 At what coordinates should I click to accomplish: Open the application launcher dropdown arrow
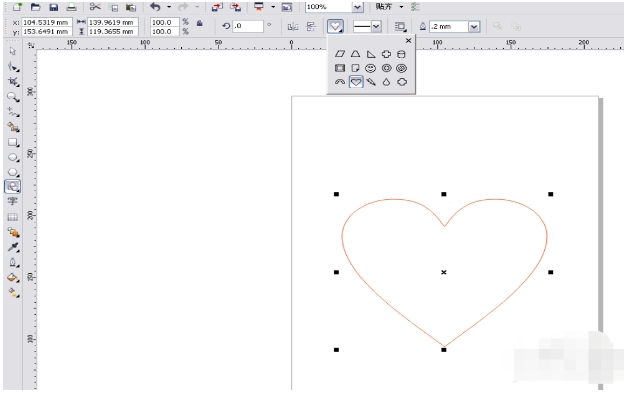[273, 7]
